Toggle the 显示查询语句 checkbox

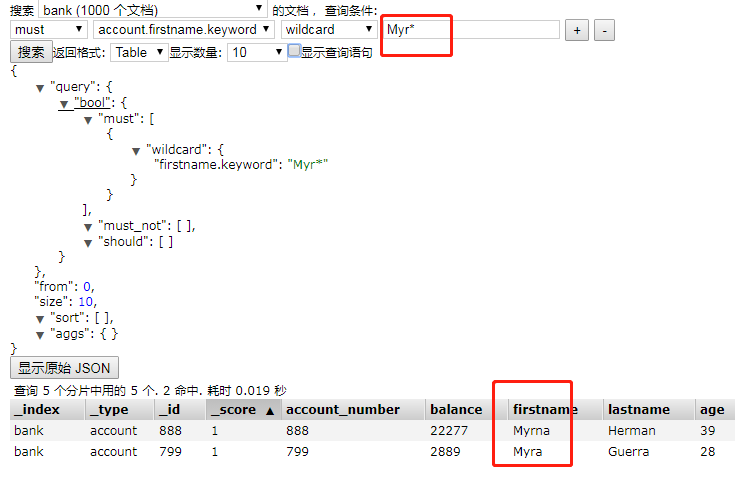pos(294,51)
